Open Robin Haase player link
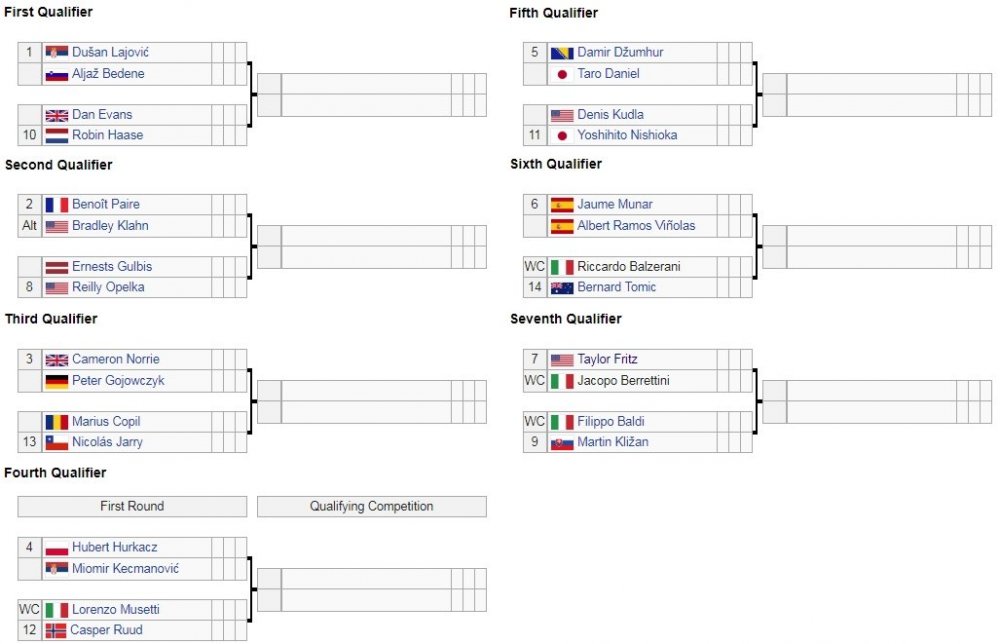The image size is (1000, 644). (x=107, y=135)
